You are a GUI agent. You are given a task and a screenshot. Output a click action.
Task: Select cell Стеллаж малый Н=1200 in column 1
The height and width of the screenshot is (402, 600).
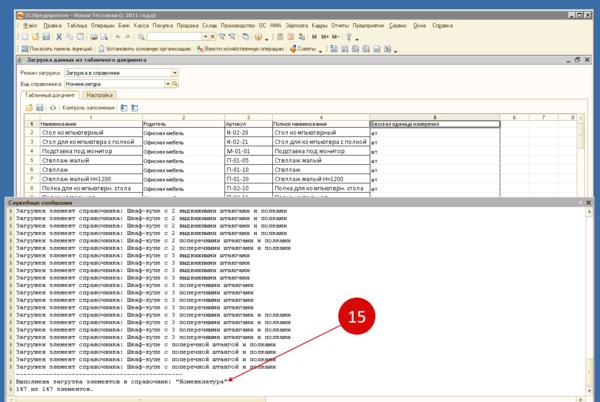91,179
